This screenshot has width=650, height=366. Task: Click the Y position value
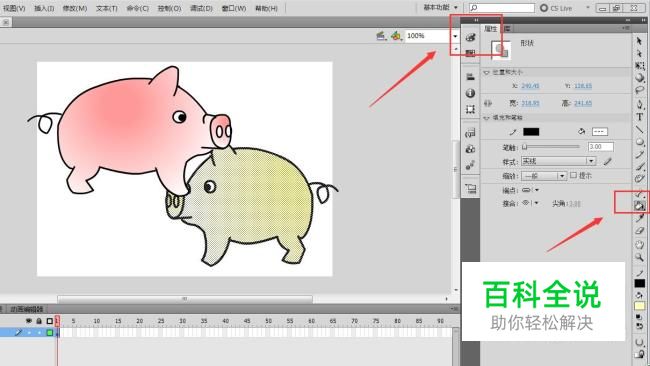[583, 86]
